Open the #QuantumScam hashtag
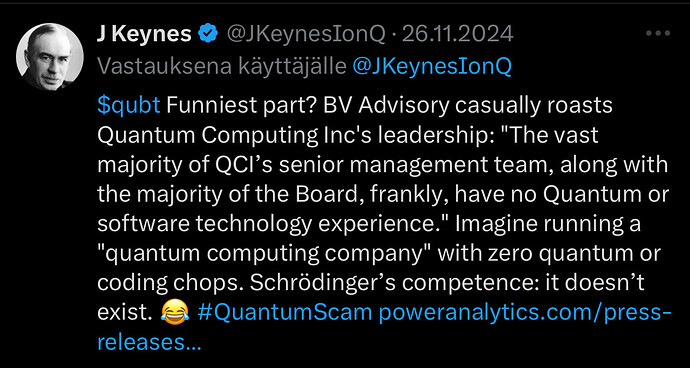Image resolution: width=690 pixels, height=368 pixels. (x=285, y=313)
